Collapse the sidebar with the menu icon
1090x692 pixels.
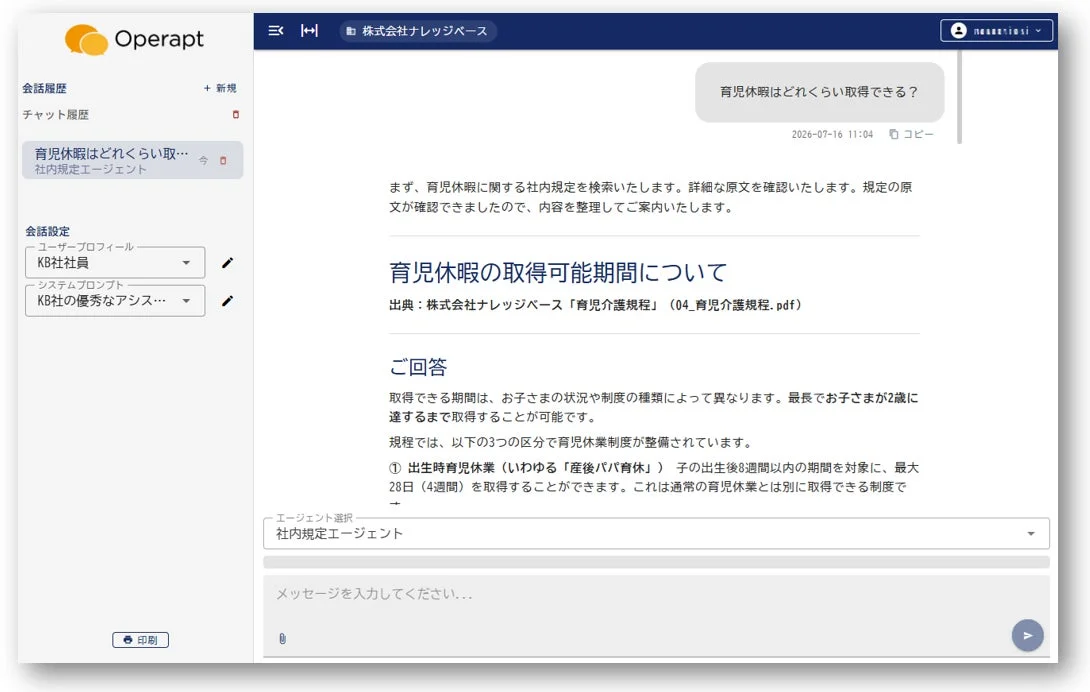click(275, 31)
